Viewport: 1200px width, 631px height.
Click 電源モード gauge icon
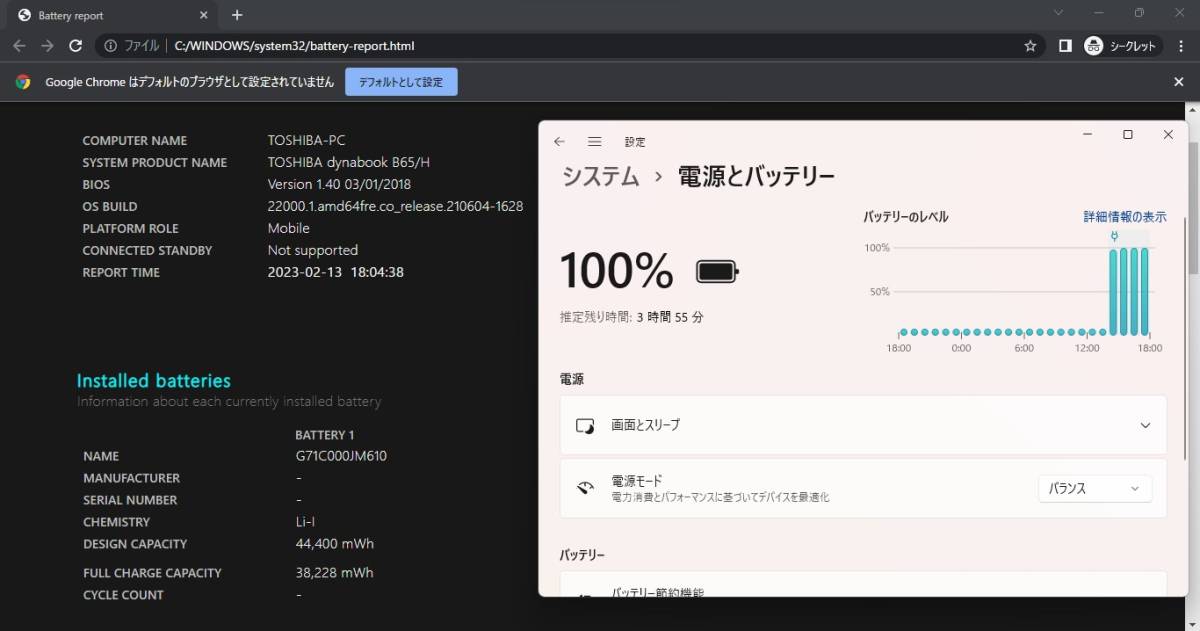[585, 489]
